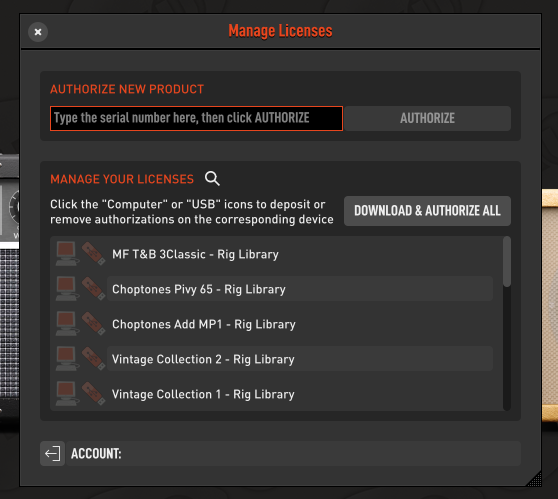This screenshot has height=499, width=558.
Task: Click the ACCOUNT field
Action: 293,453
